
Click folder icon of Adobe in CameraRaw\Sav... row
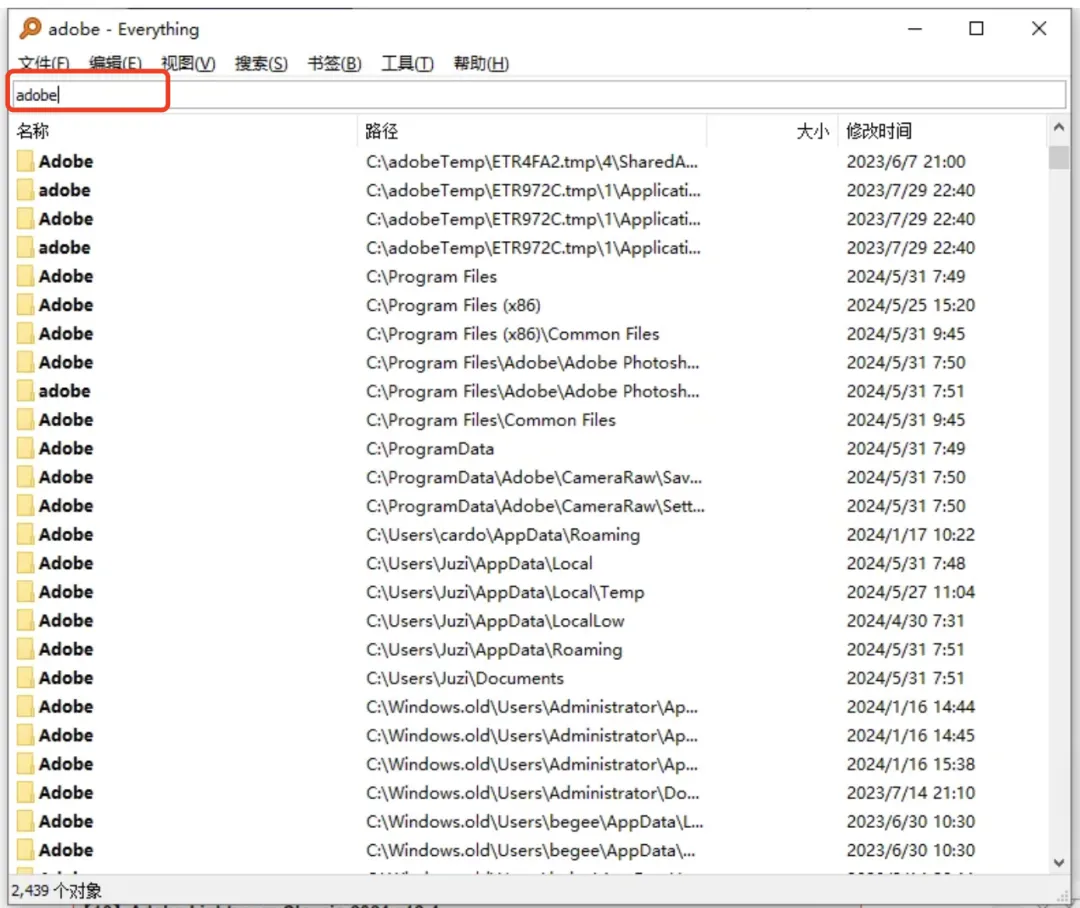(x=25, y=477)
